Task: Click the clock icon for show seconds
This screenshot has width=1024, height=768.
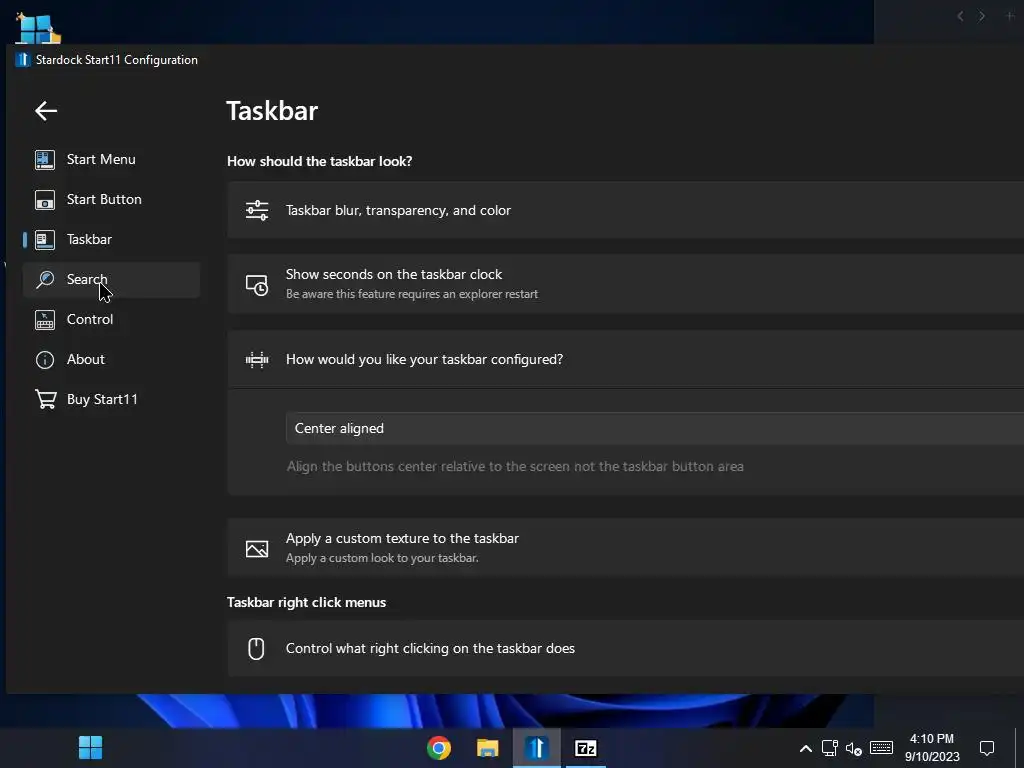Action: pos(257,285)
